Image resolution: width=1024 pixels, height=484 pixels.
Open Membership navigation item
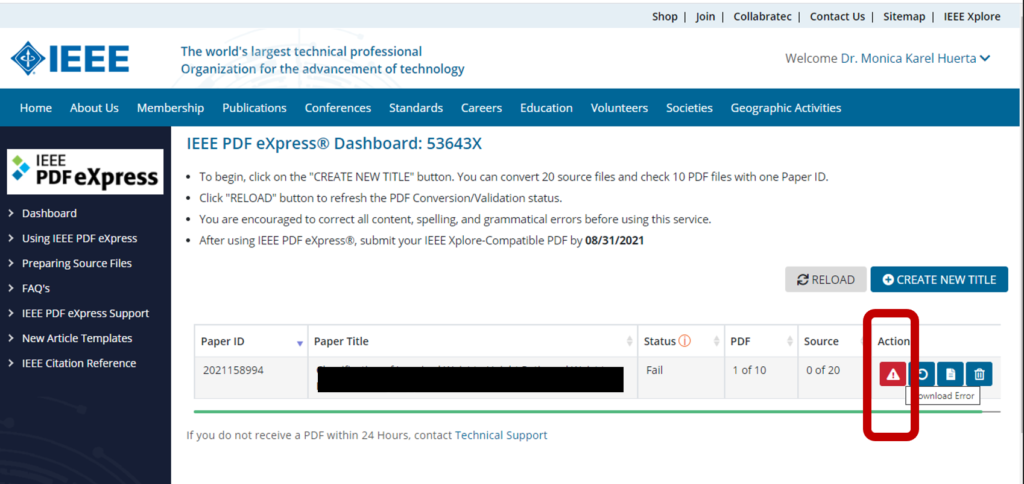tap(170, 108)
